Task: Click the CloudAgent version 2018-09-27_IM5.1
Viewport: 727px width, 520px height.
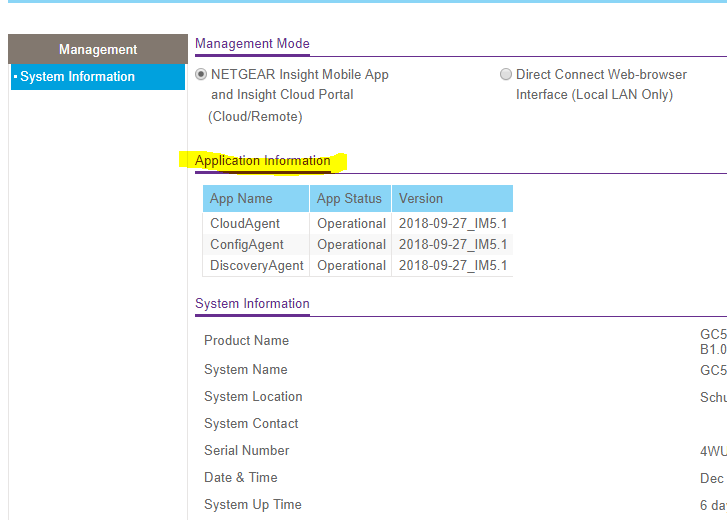Action: pyautogui.click(x=453, y=223)
